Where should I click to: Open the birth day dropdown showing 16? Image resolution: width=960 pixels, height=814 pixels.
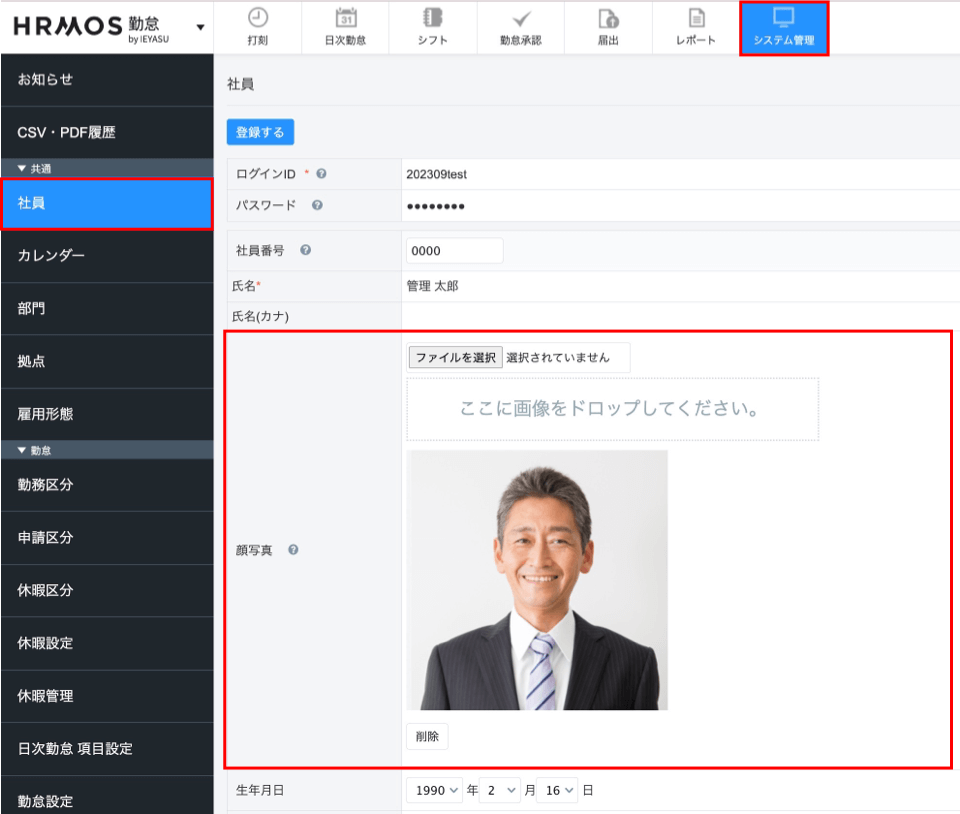click(557, 790)
